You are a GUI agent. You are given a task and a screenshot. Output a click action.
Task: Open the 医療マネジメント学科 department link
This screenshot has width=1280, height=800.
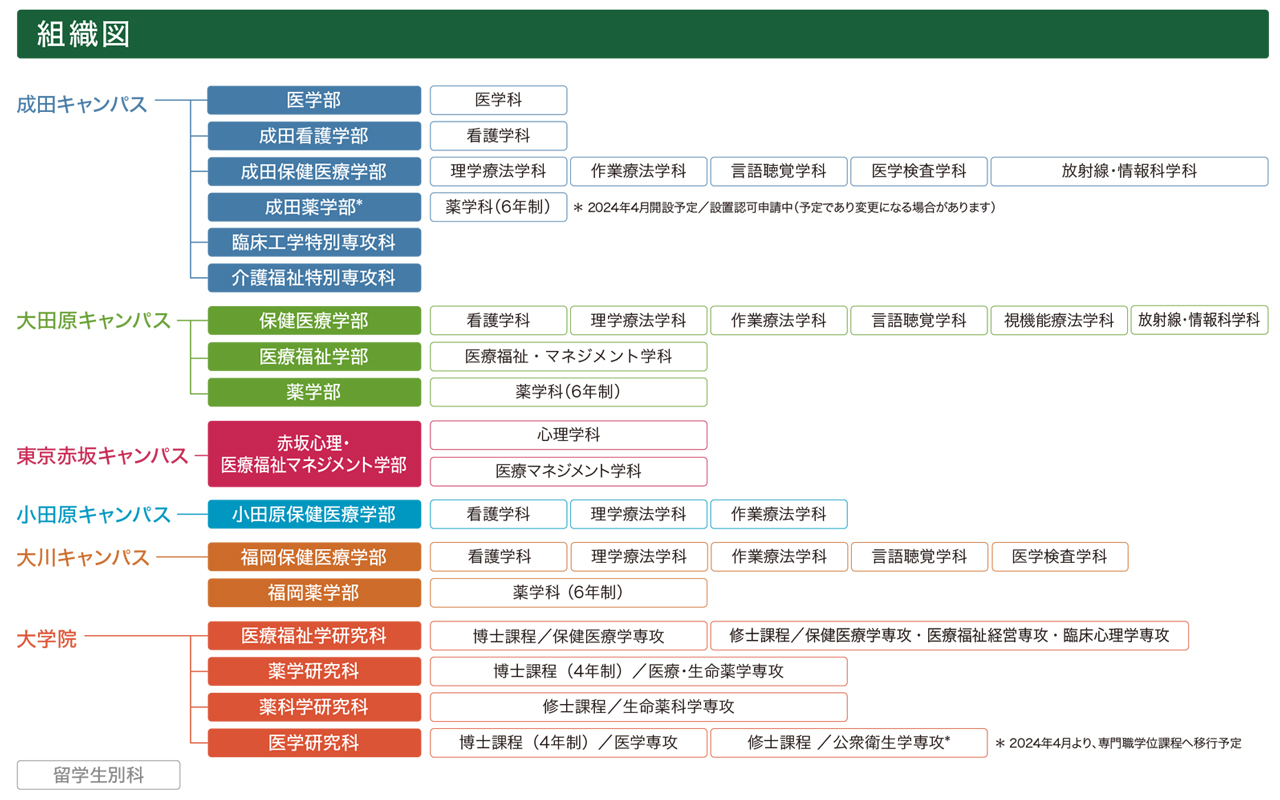[568, 471]
